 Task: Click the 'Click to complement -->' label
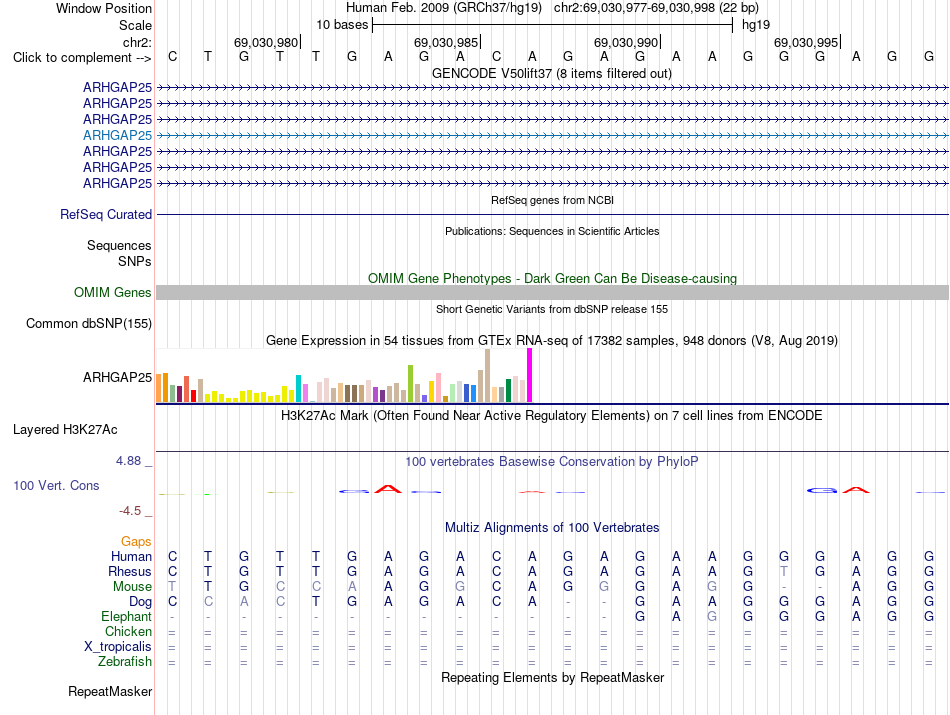coord(82,58)
